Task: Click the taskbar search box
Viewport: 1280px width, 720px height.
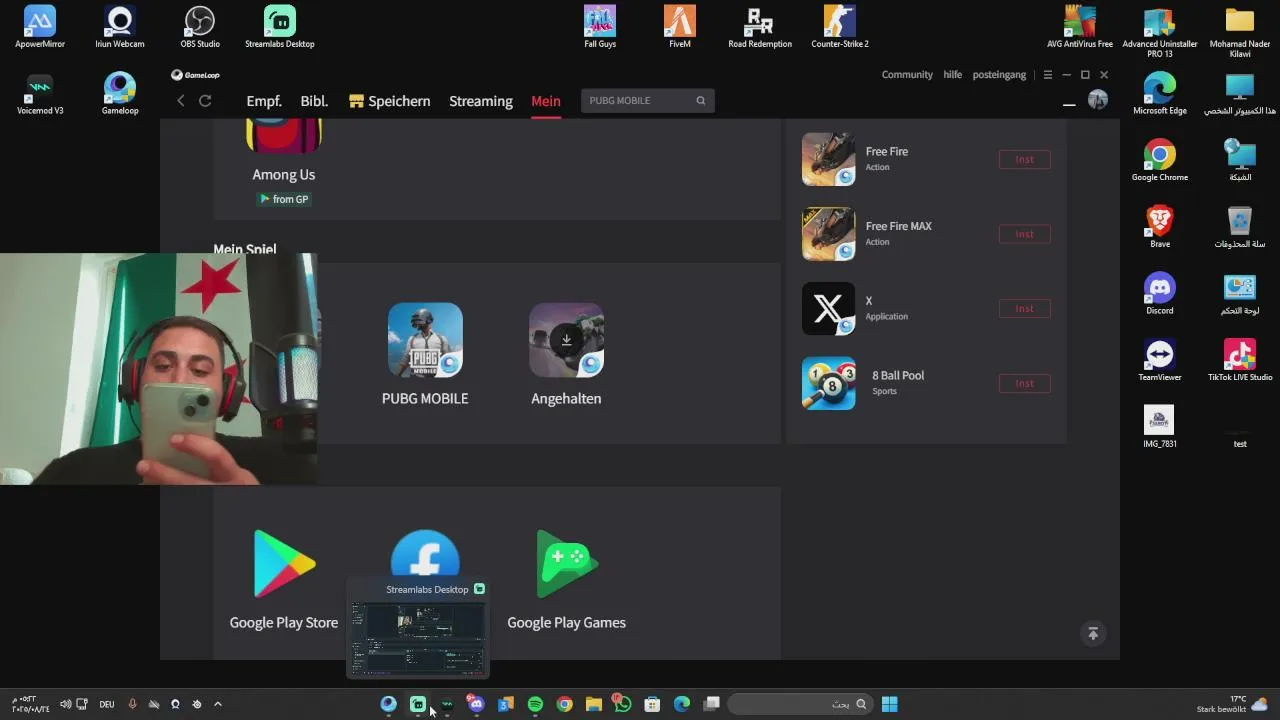Action: point(798,704)
